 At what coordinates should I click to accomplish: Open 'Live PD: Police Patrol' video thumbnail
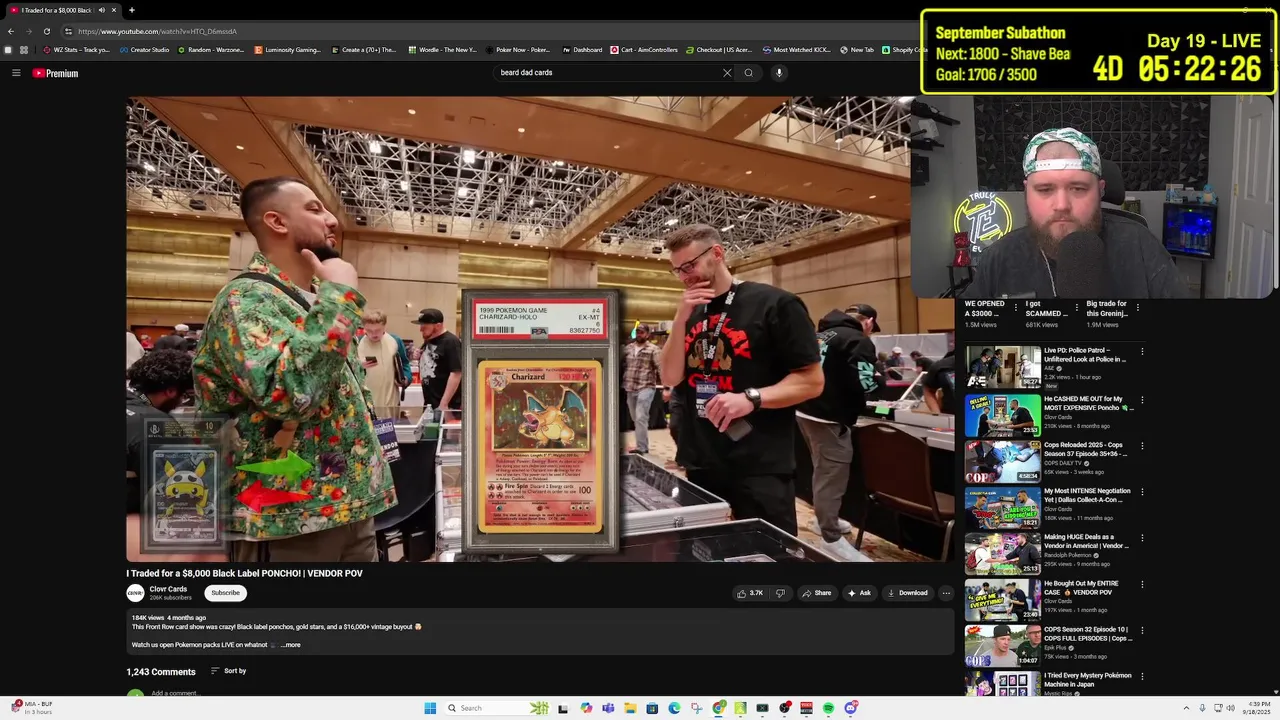(1002, 367)
